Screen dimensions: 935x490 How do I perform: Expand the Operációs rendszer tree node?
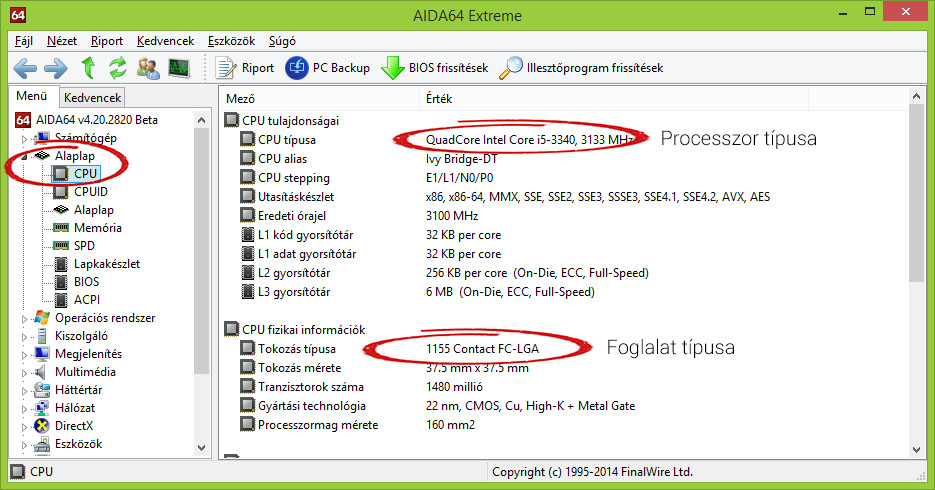tap(25, 318)
